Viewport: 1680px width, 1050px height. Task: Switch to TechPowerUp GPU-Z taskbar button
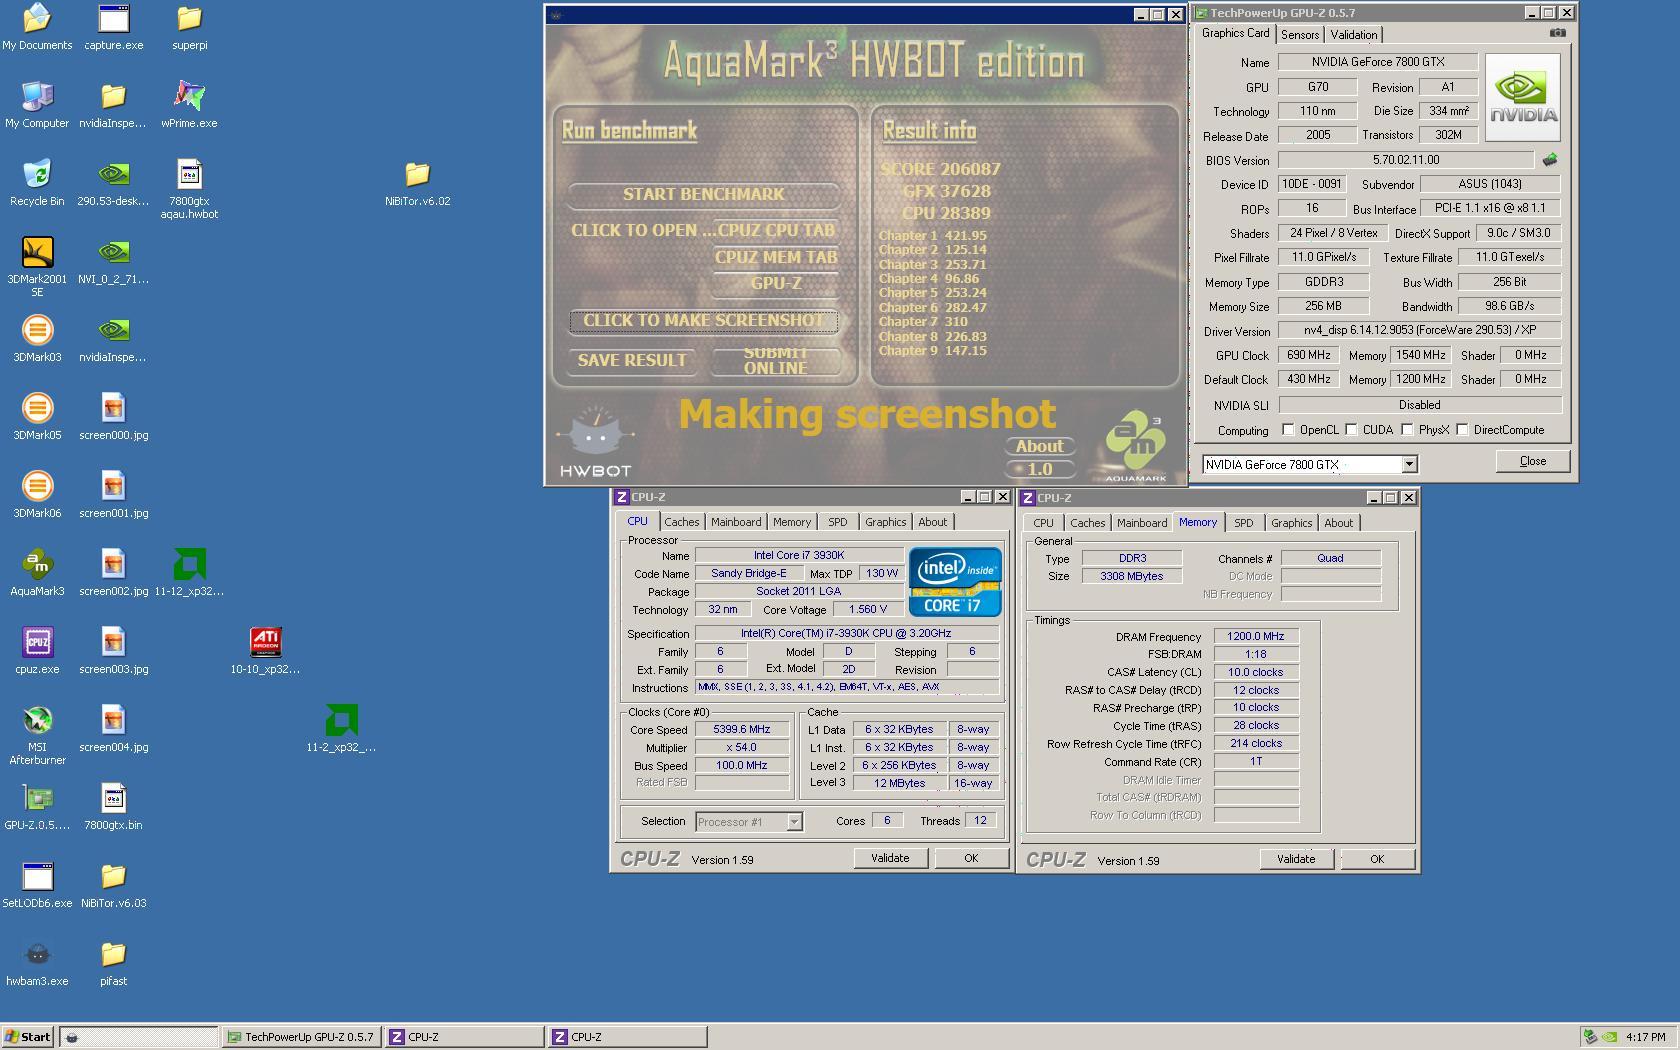[x=301, y=1037]
